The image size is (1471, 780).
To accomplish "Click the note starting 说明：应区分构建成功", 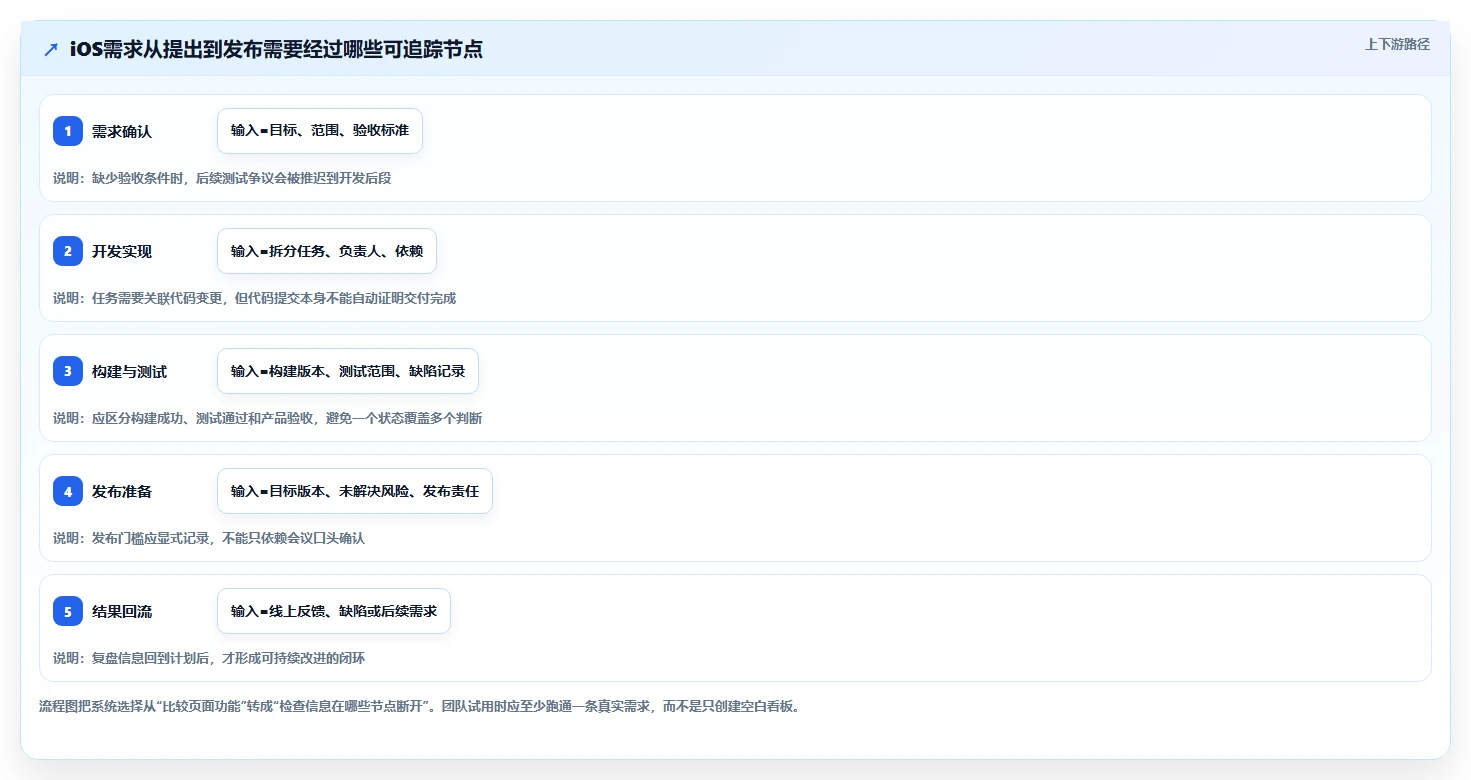I will 267,418.
